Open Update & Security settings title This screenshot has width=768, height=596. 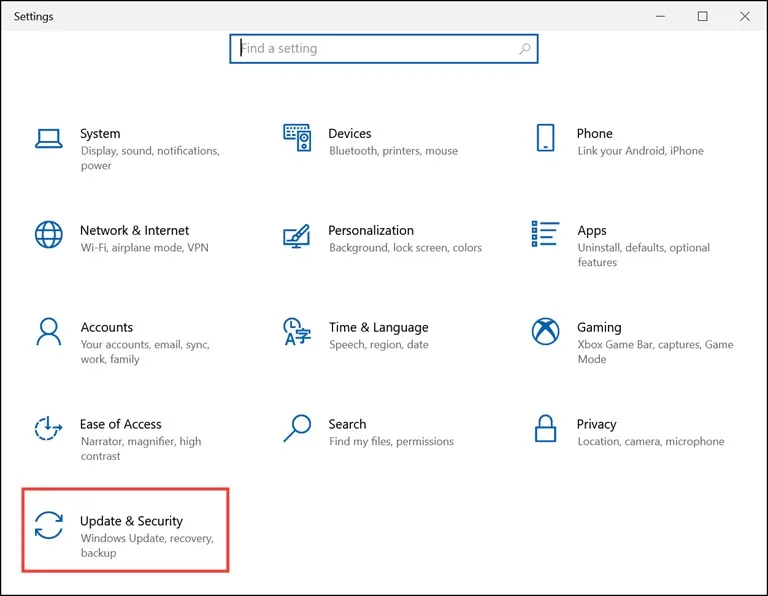click(131, 521)
